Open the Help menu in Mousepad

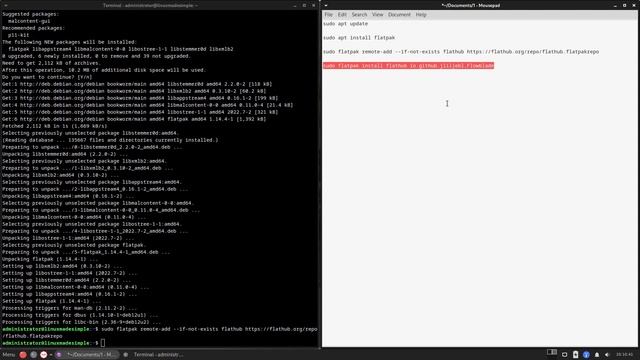point(421,15)
